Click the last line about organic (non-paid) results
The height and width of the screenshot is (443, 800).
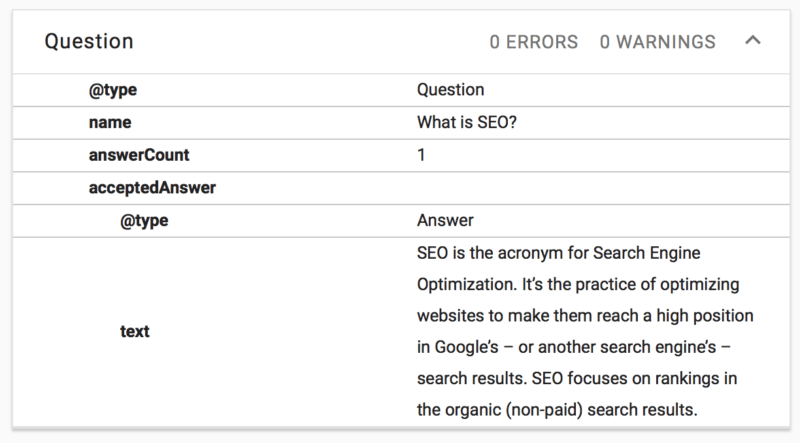(557, 410)
